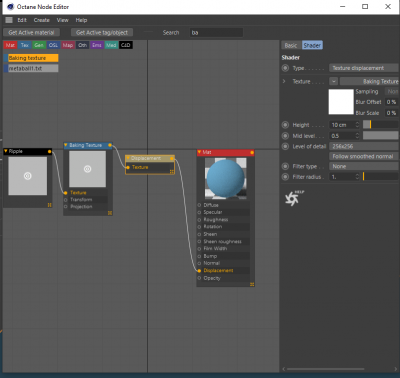Switch to the Basic tab
This screenshot has width=400, height=378.
pyautogui.click(x=291, y=45)
